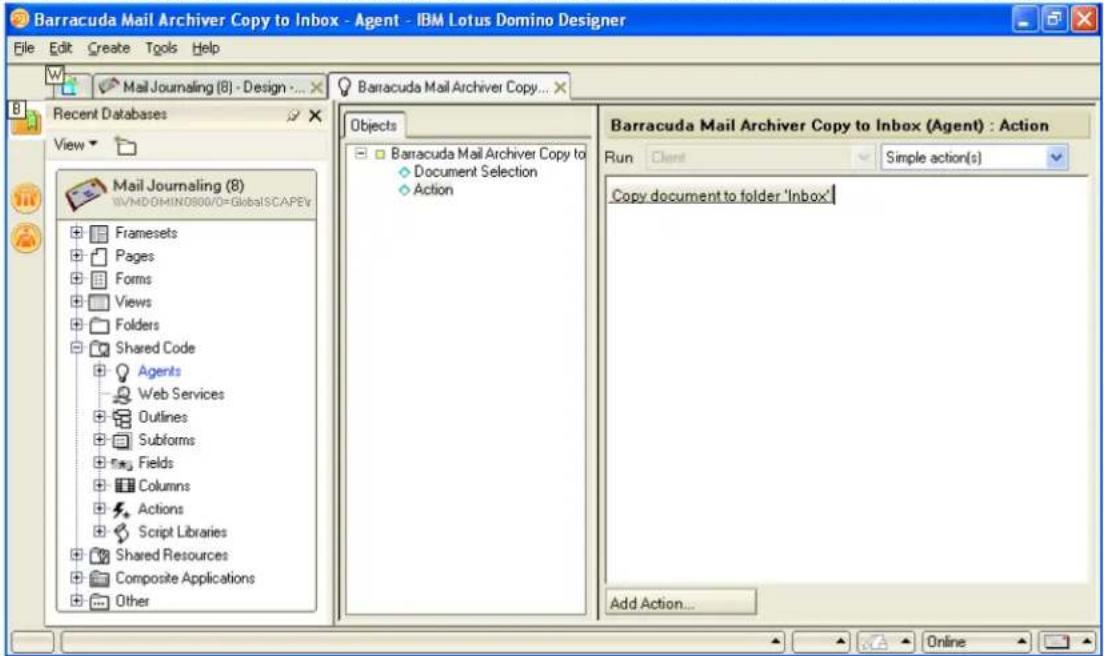Expand the Views node
This screenshot has height=656, width=1104.
pyautogui.click(x=77, y=301)
